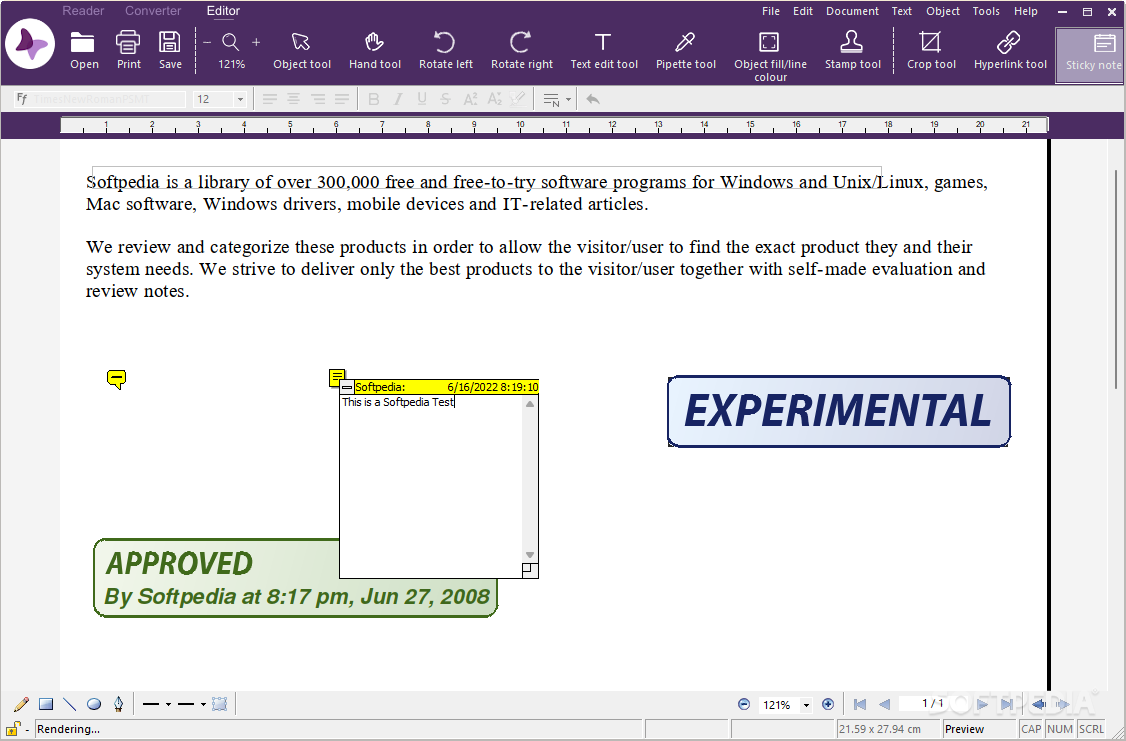Expand the first line style dropdown
Image resolution: width=1126 pixels, height=741 pixels.
coord(168,704)
